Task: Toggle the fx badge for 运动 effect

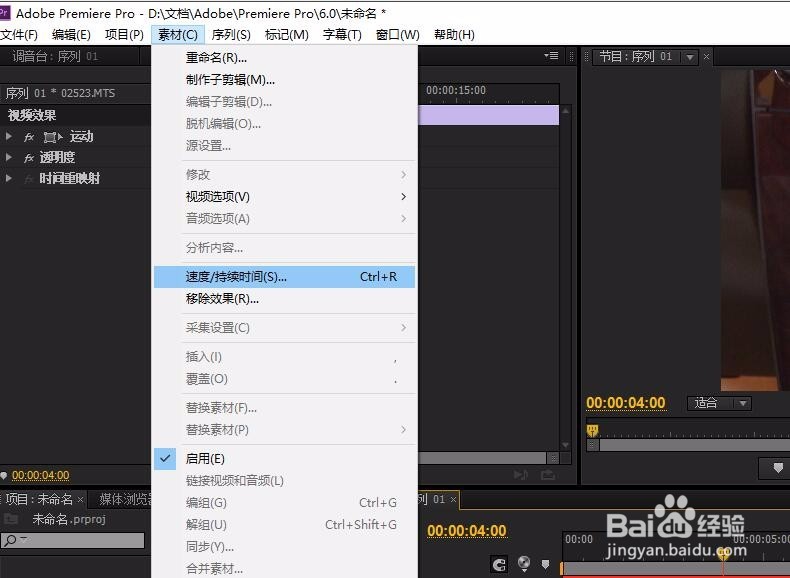Action: [29, 137]
